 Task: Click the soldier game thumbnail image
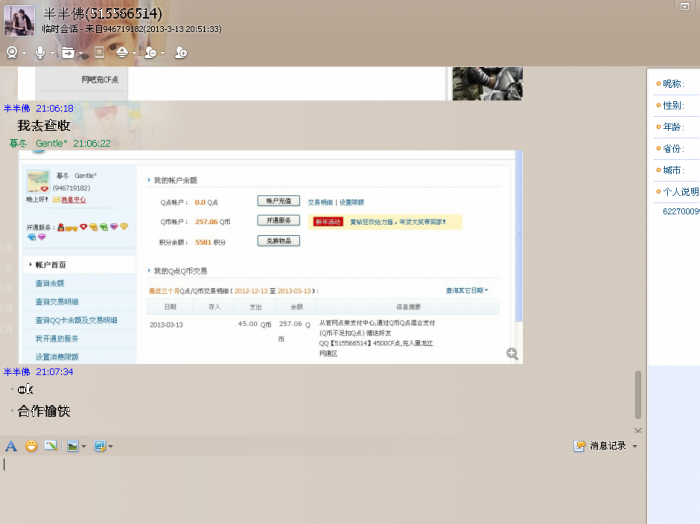488,83
